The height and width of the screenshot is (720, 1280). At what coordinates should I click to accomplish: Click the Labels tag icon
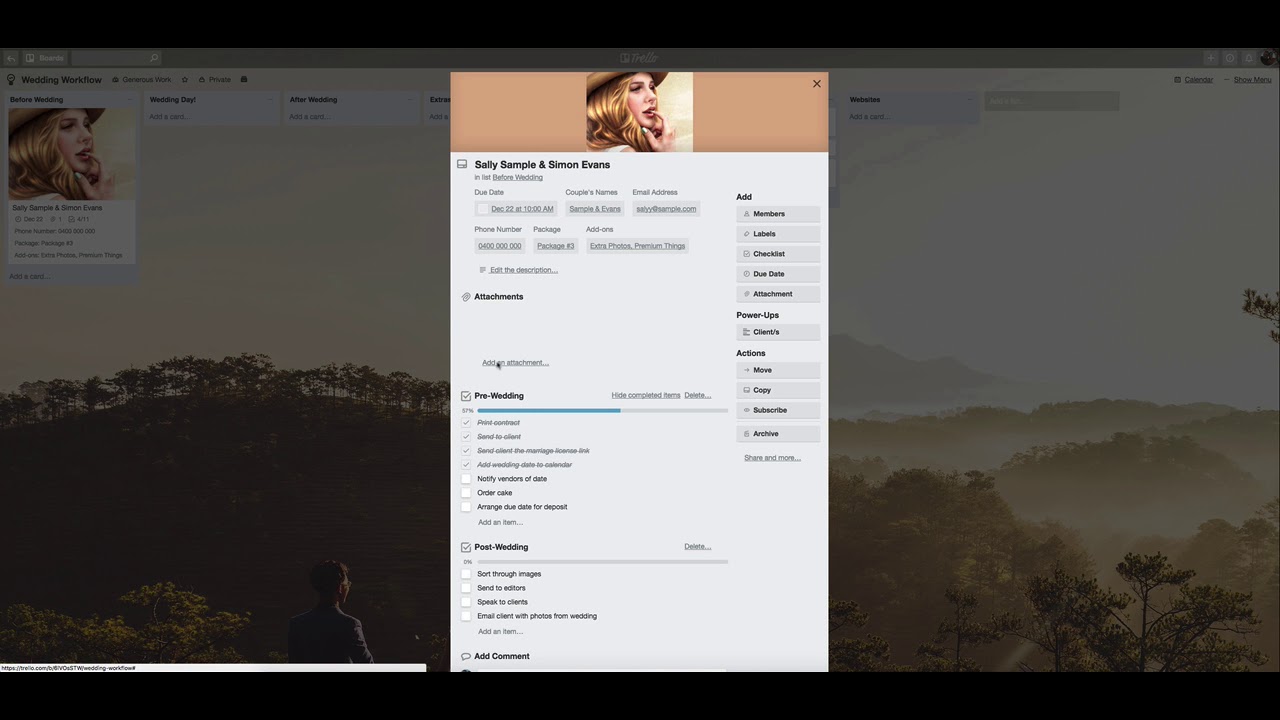pos(746,234)
